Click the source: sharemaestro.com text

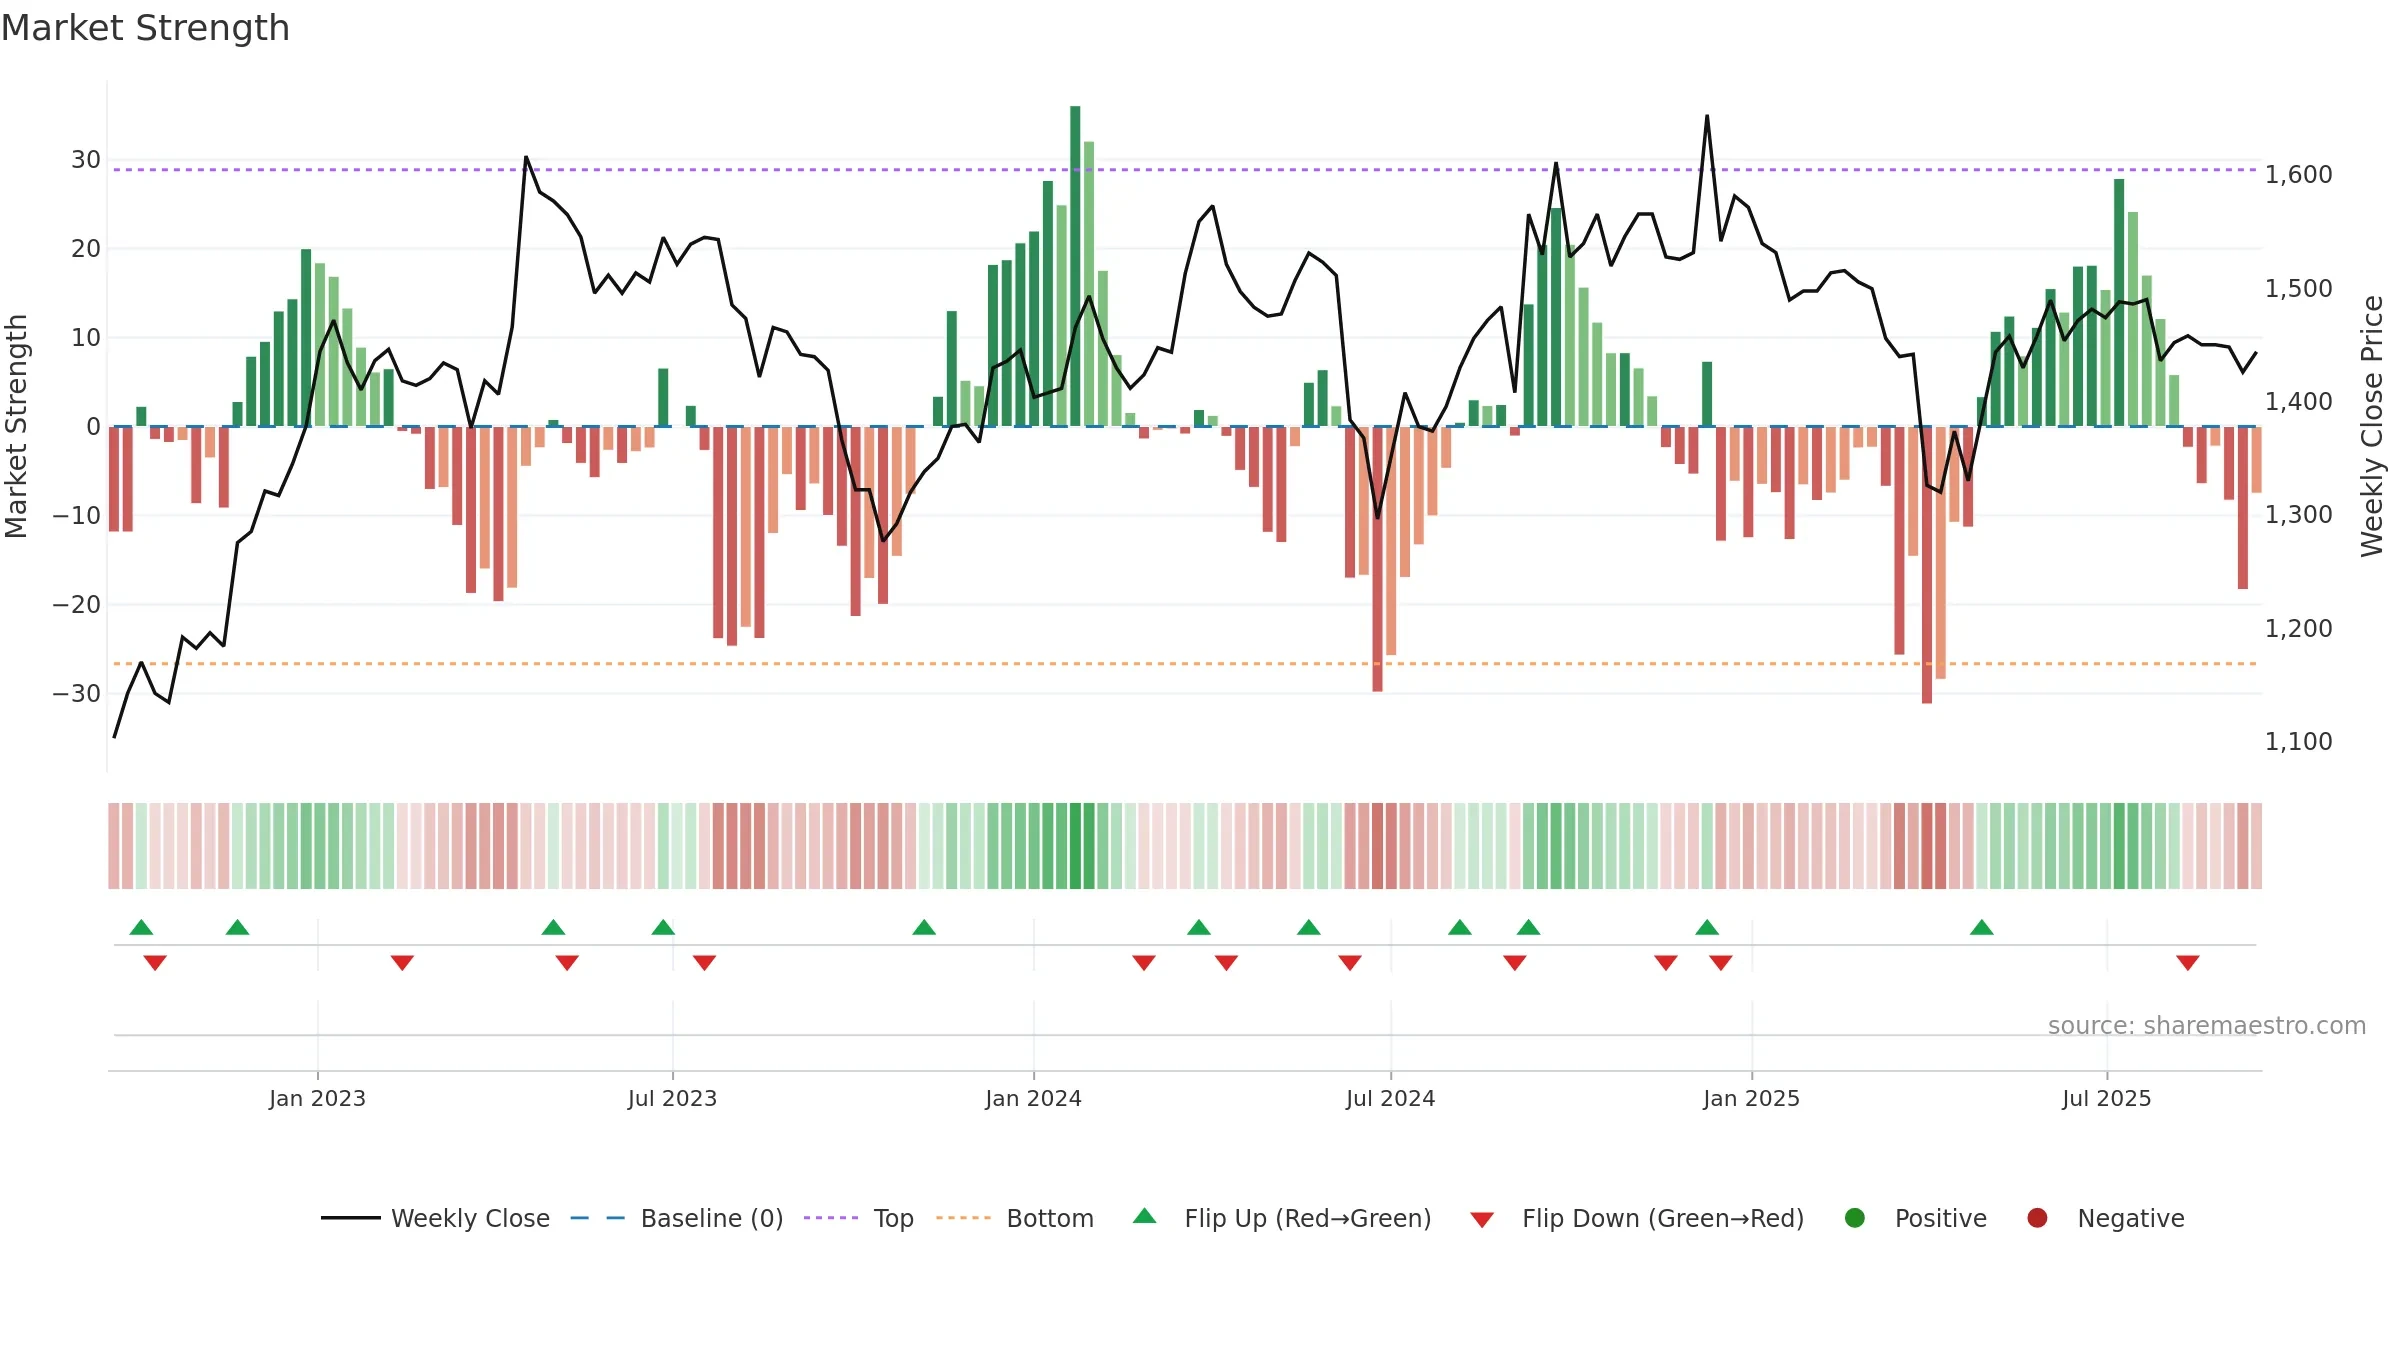[x=2207, y=1025]
